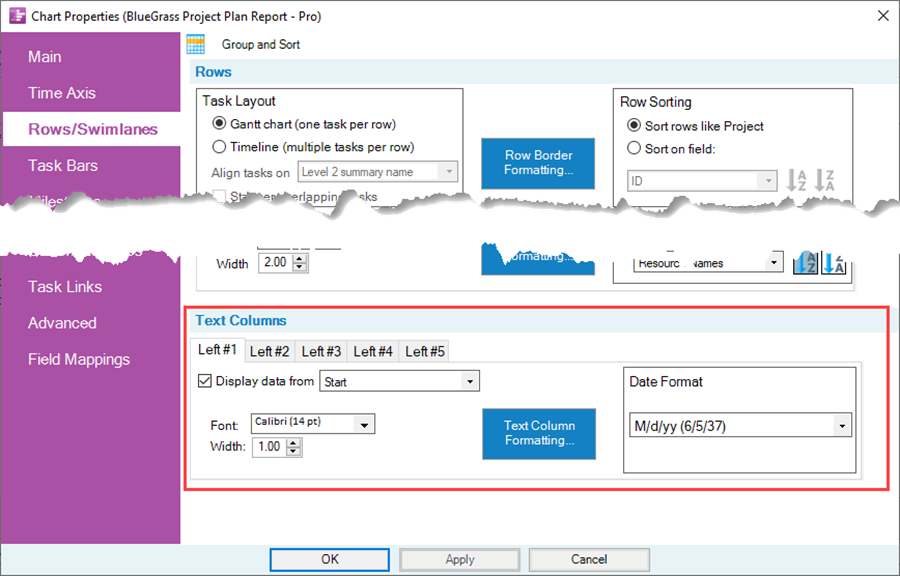
Task: Open the Display data from Start dropdown
Action: pyautogui.click(x=470, y=382)
